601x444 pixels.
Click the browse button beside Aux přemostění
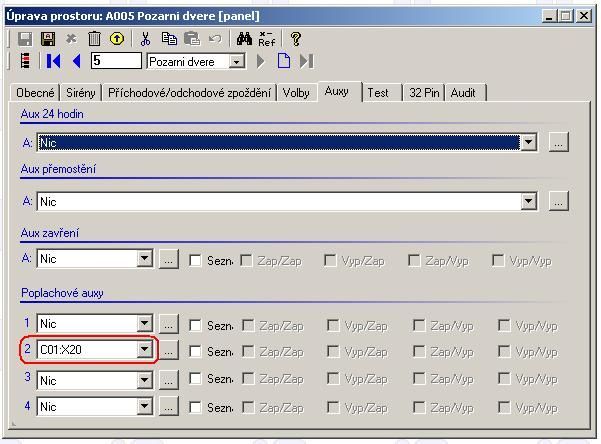click(x=559, y=202)
